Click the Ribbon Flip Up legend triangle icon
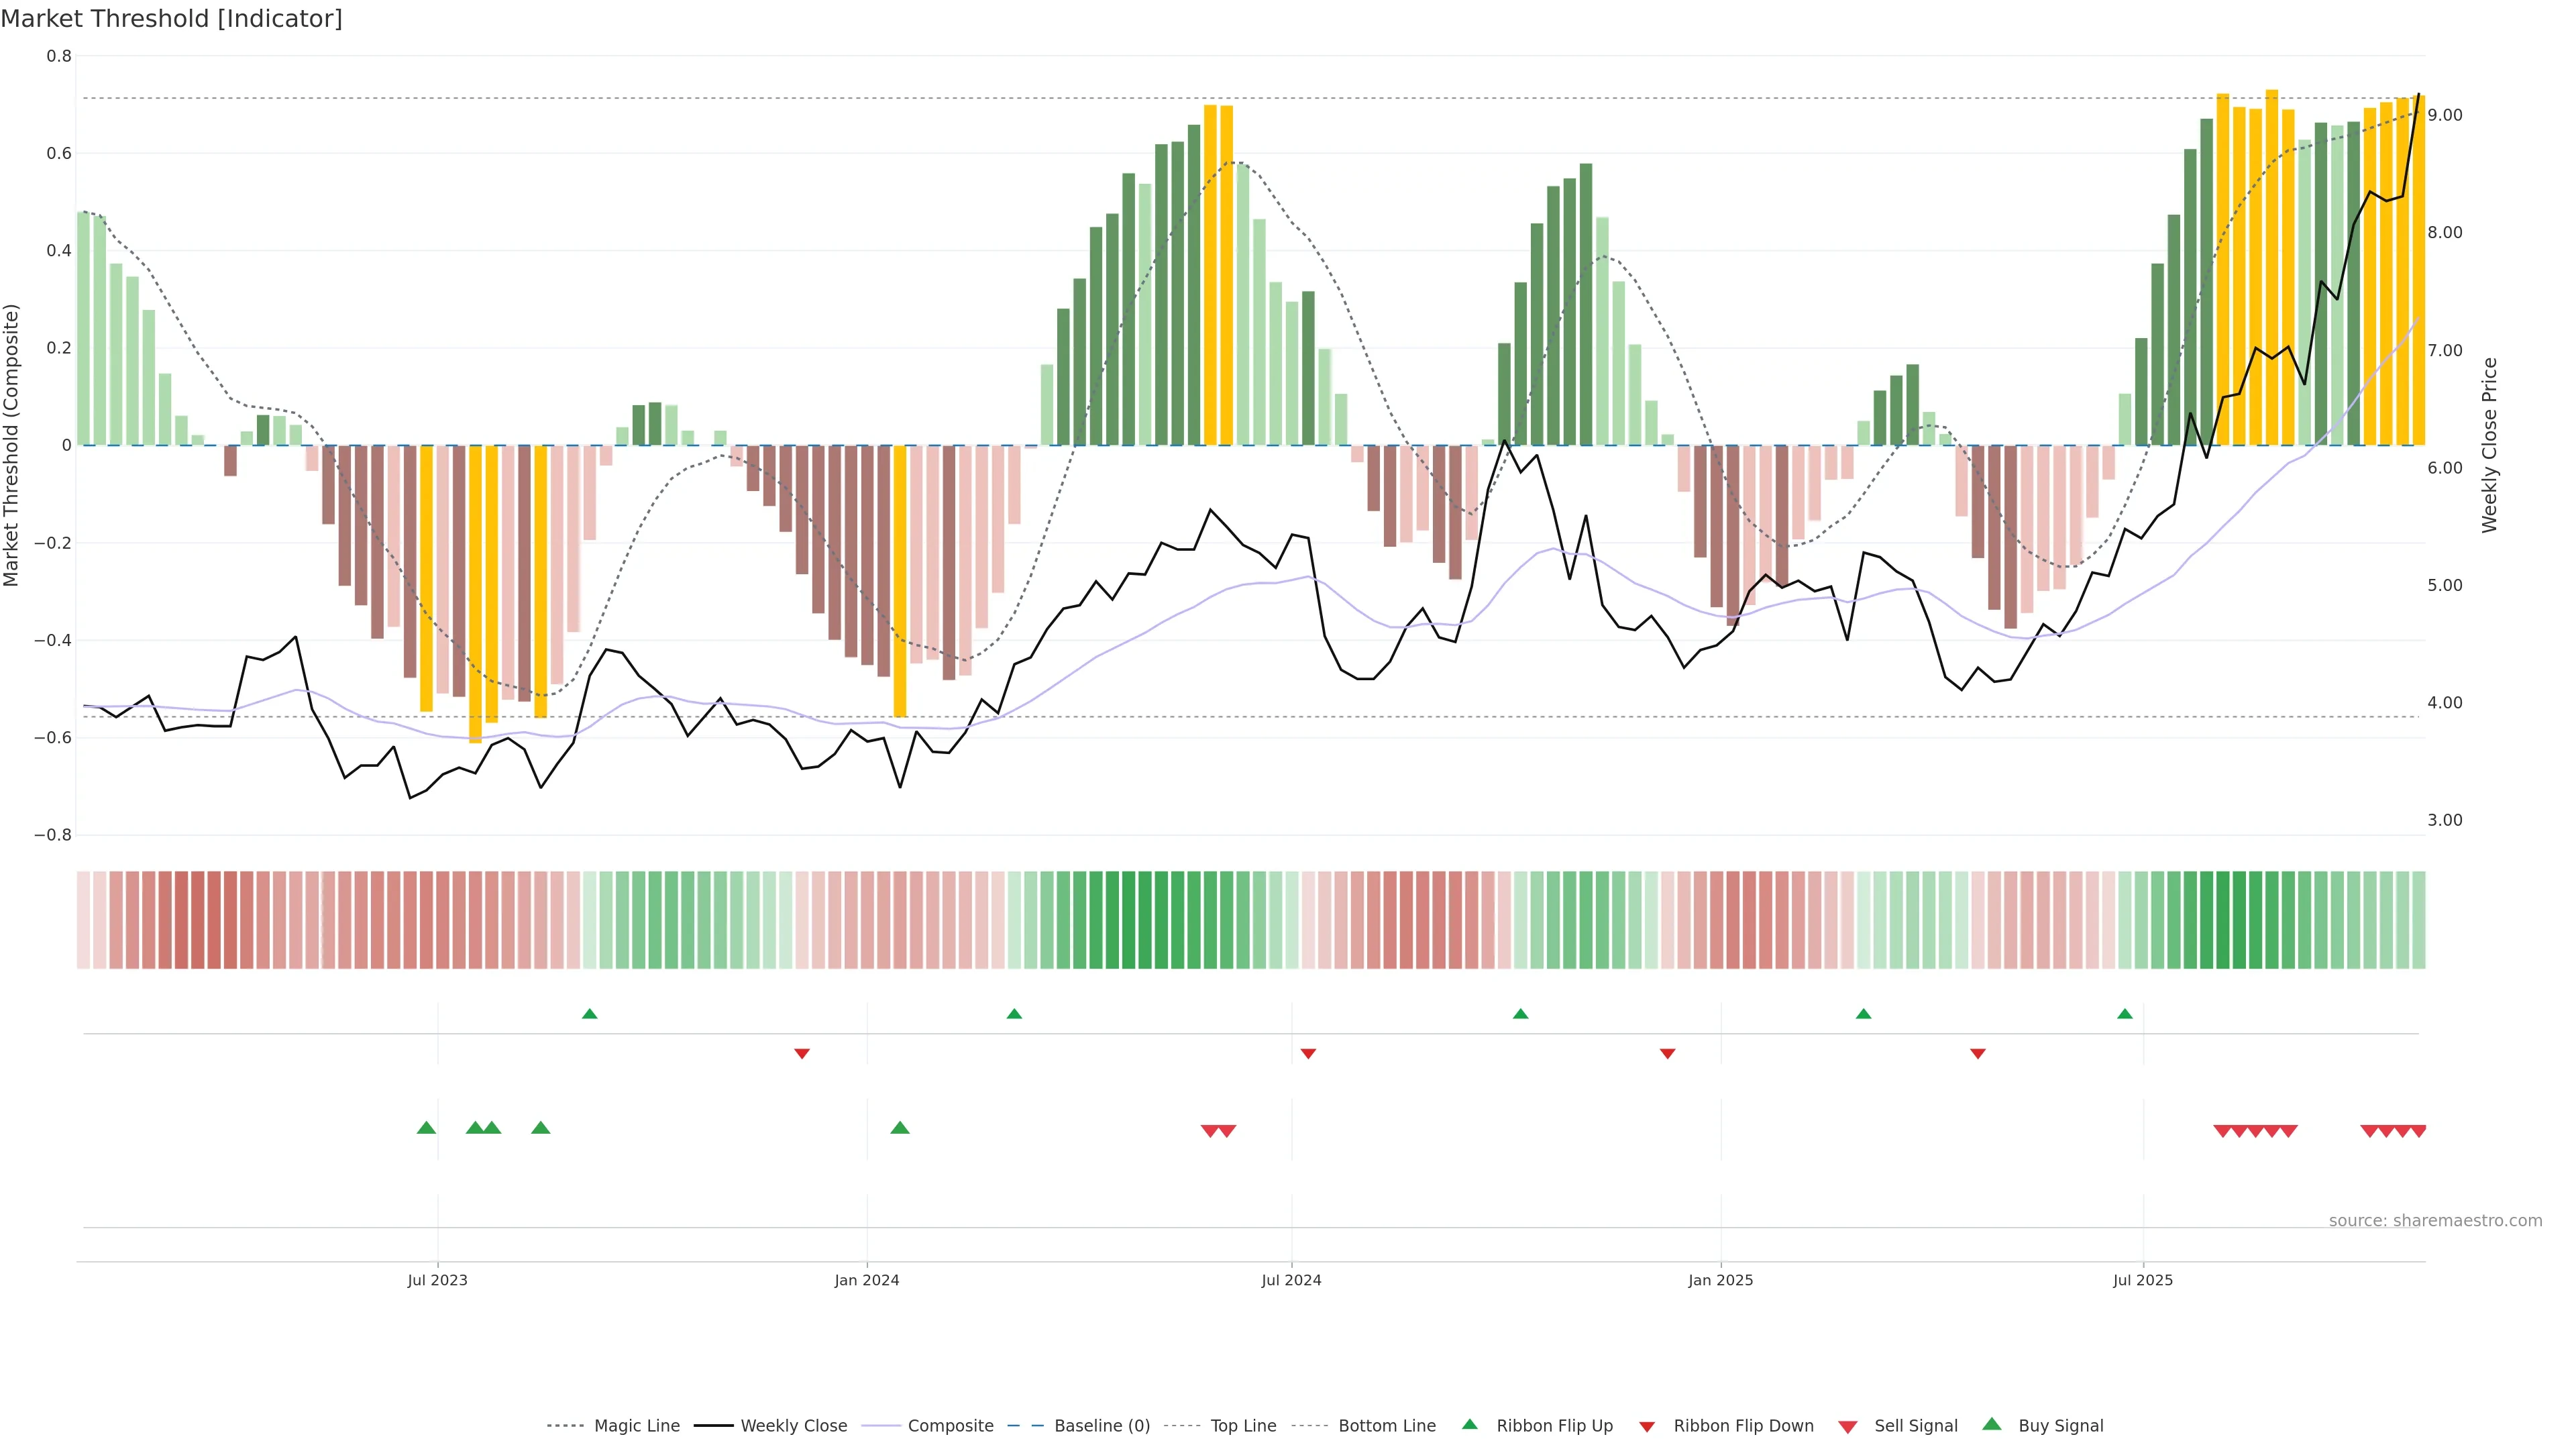Image resolution: width=2576 pixels, height=1449 pixels. tap(1469, 1424)
